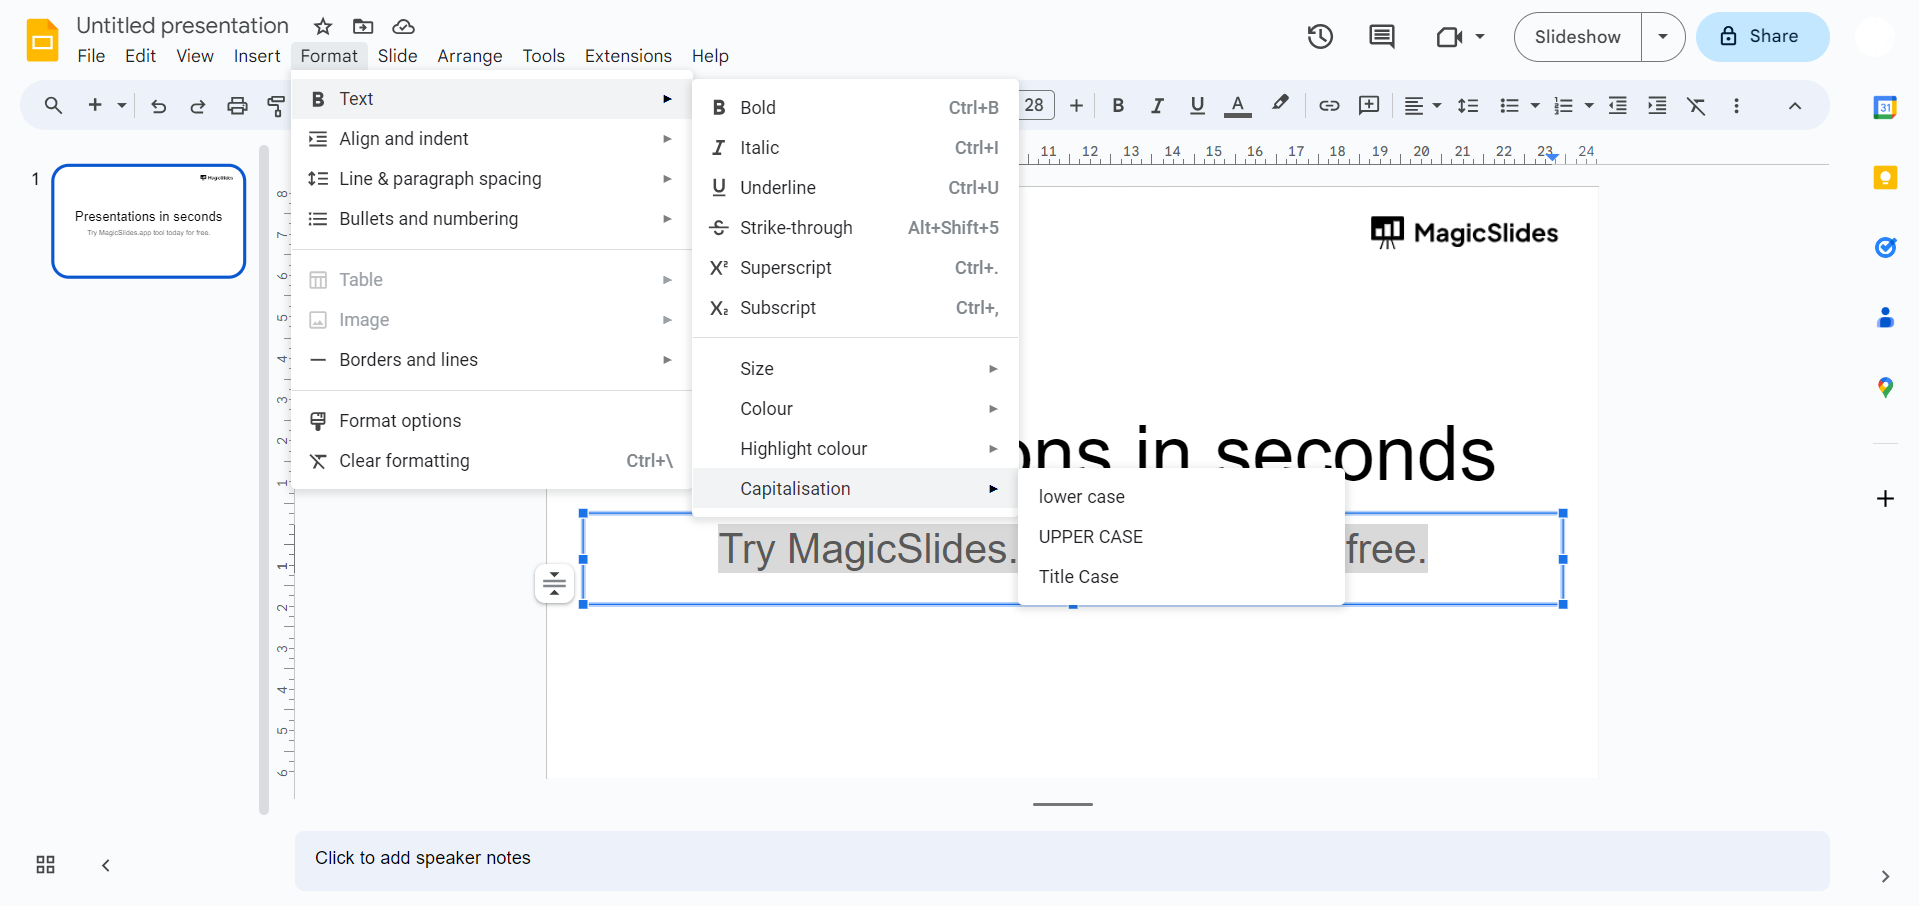
Task: Open more toolbar options (three dots)
Action: pos(1736,106)
